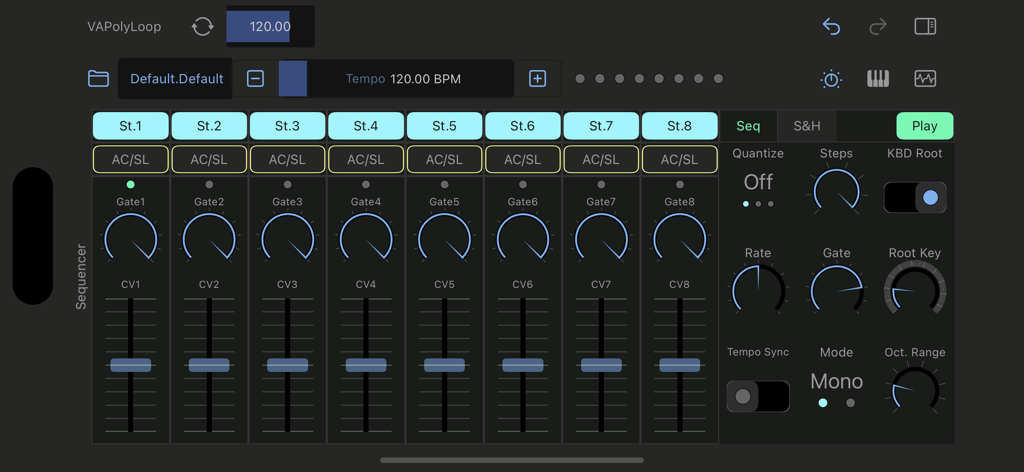This screenshot has height=472, width=1024.
Task: Change the Quantize Off setting
Action: [758, 182]
